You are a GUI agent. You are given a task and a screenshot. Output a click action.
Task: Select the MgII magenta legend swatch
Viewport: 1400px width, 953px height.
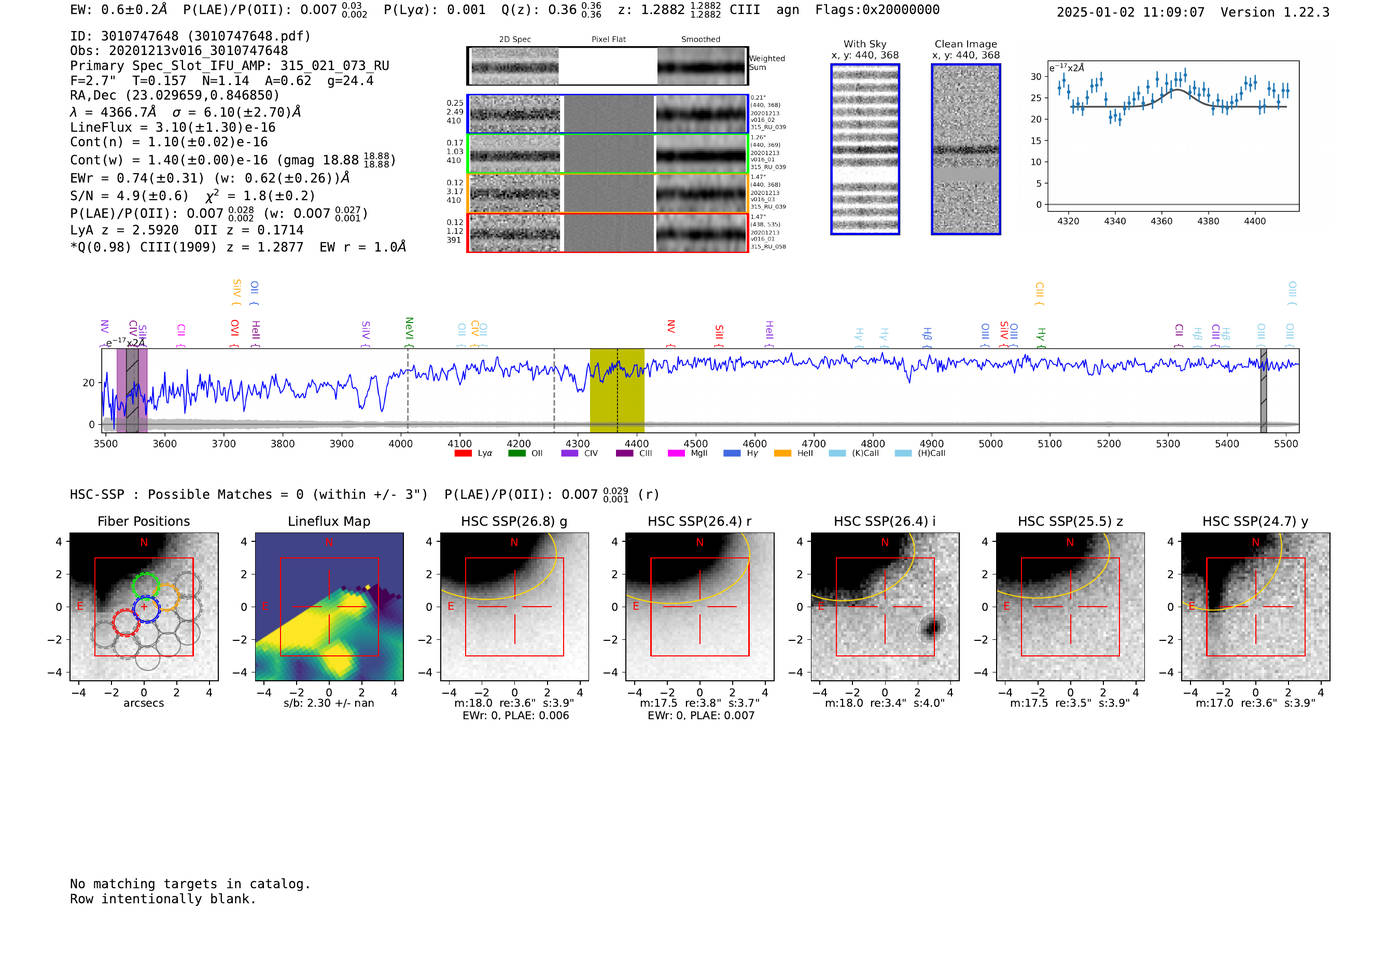click(x=677, y=453)
